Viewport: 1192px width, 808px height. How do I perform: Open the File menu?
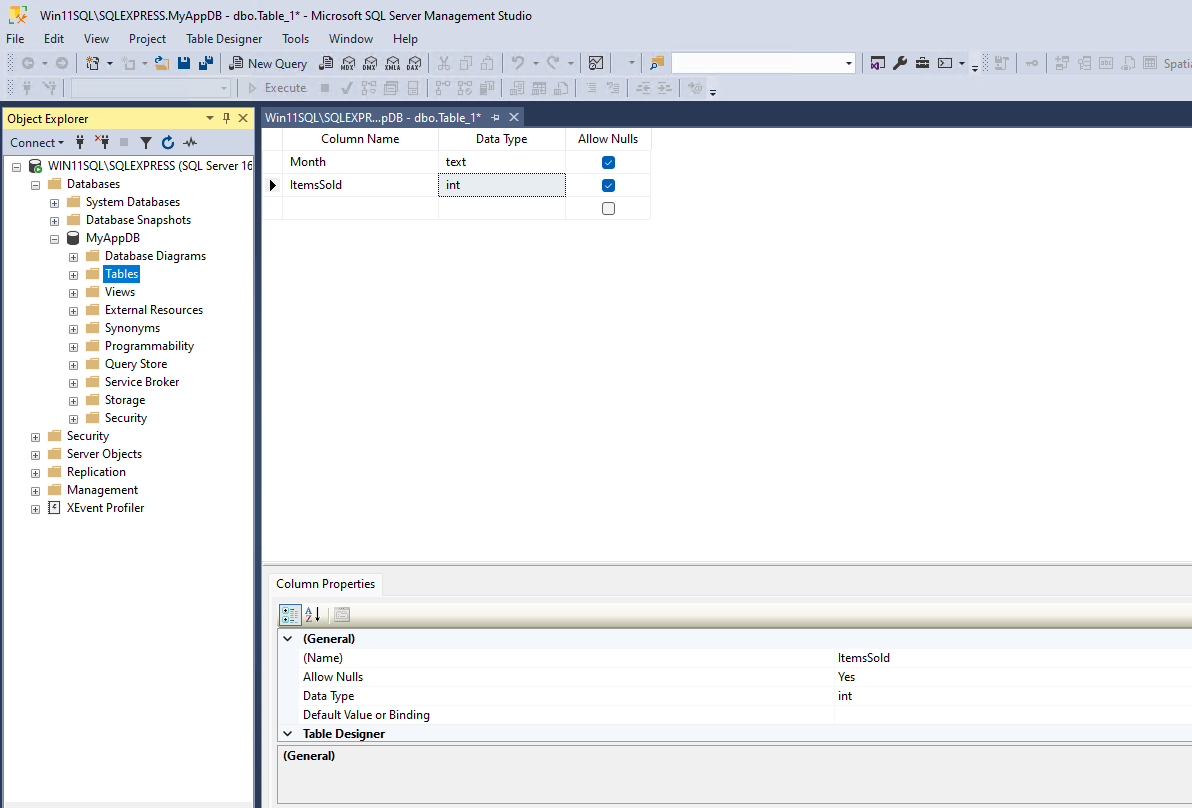coord(15,39)
